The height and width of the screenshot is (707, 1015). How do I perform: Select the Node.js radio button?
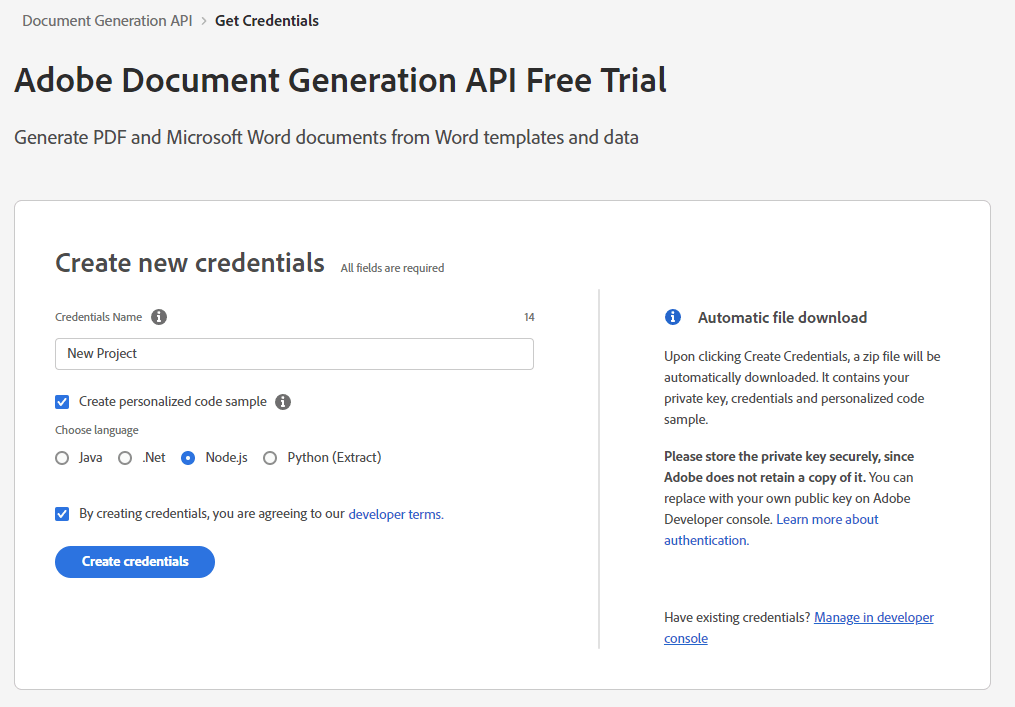[188, 458]
